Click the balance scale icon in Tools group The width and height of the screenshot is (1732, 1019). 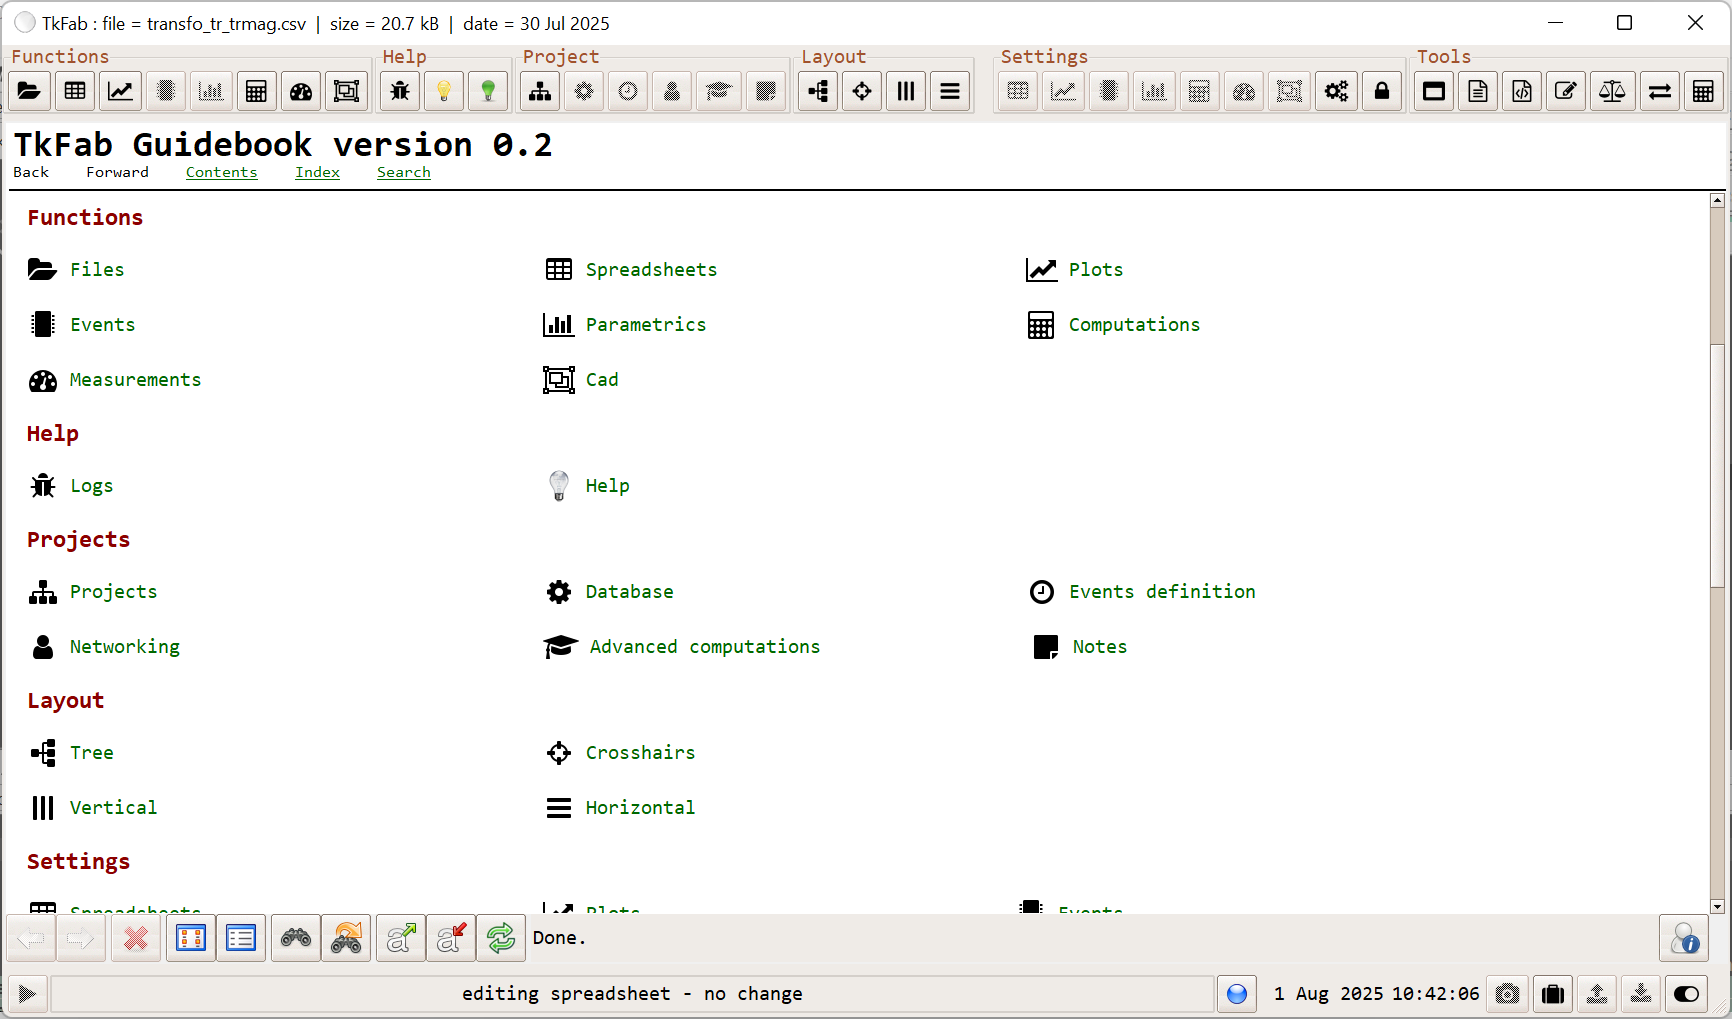pos(1612,91)
